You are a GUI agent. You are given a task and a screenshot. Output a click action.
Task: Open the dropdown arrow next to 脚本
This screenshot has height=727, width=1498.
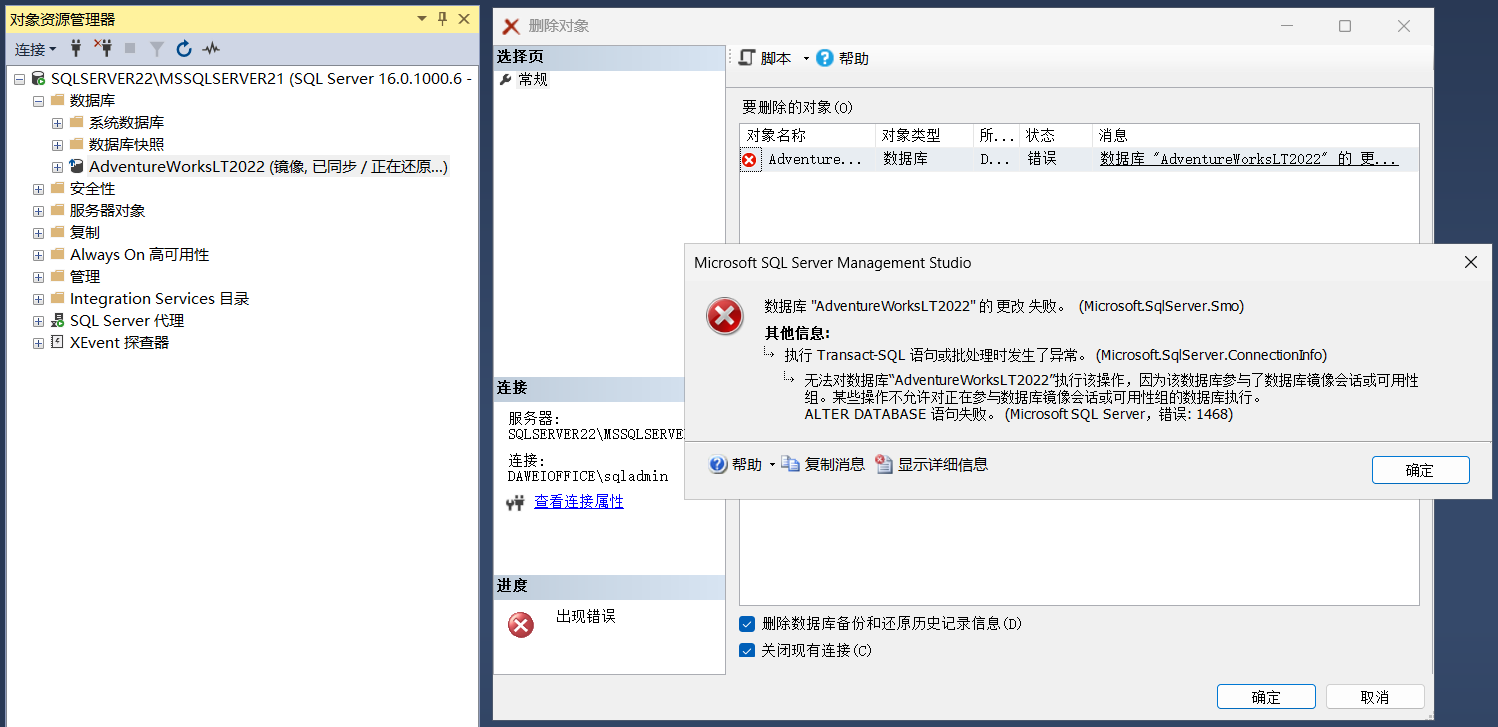806,59
